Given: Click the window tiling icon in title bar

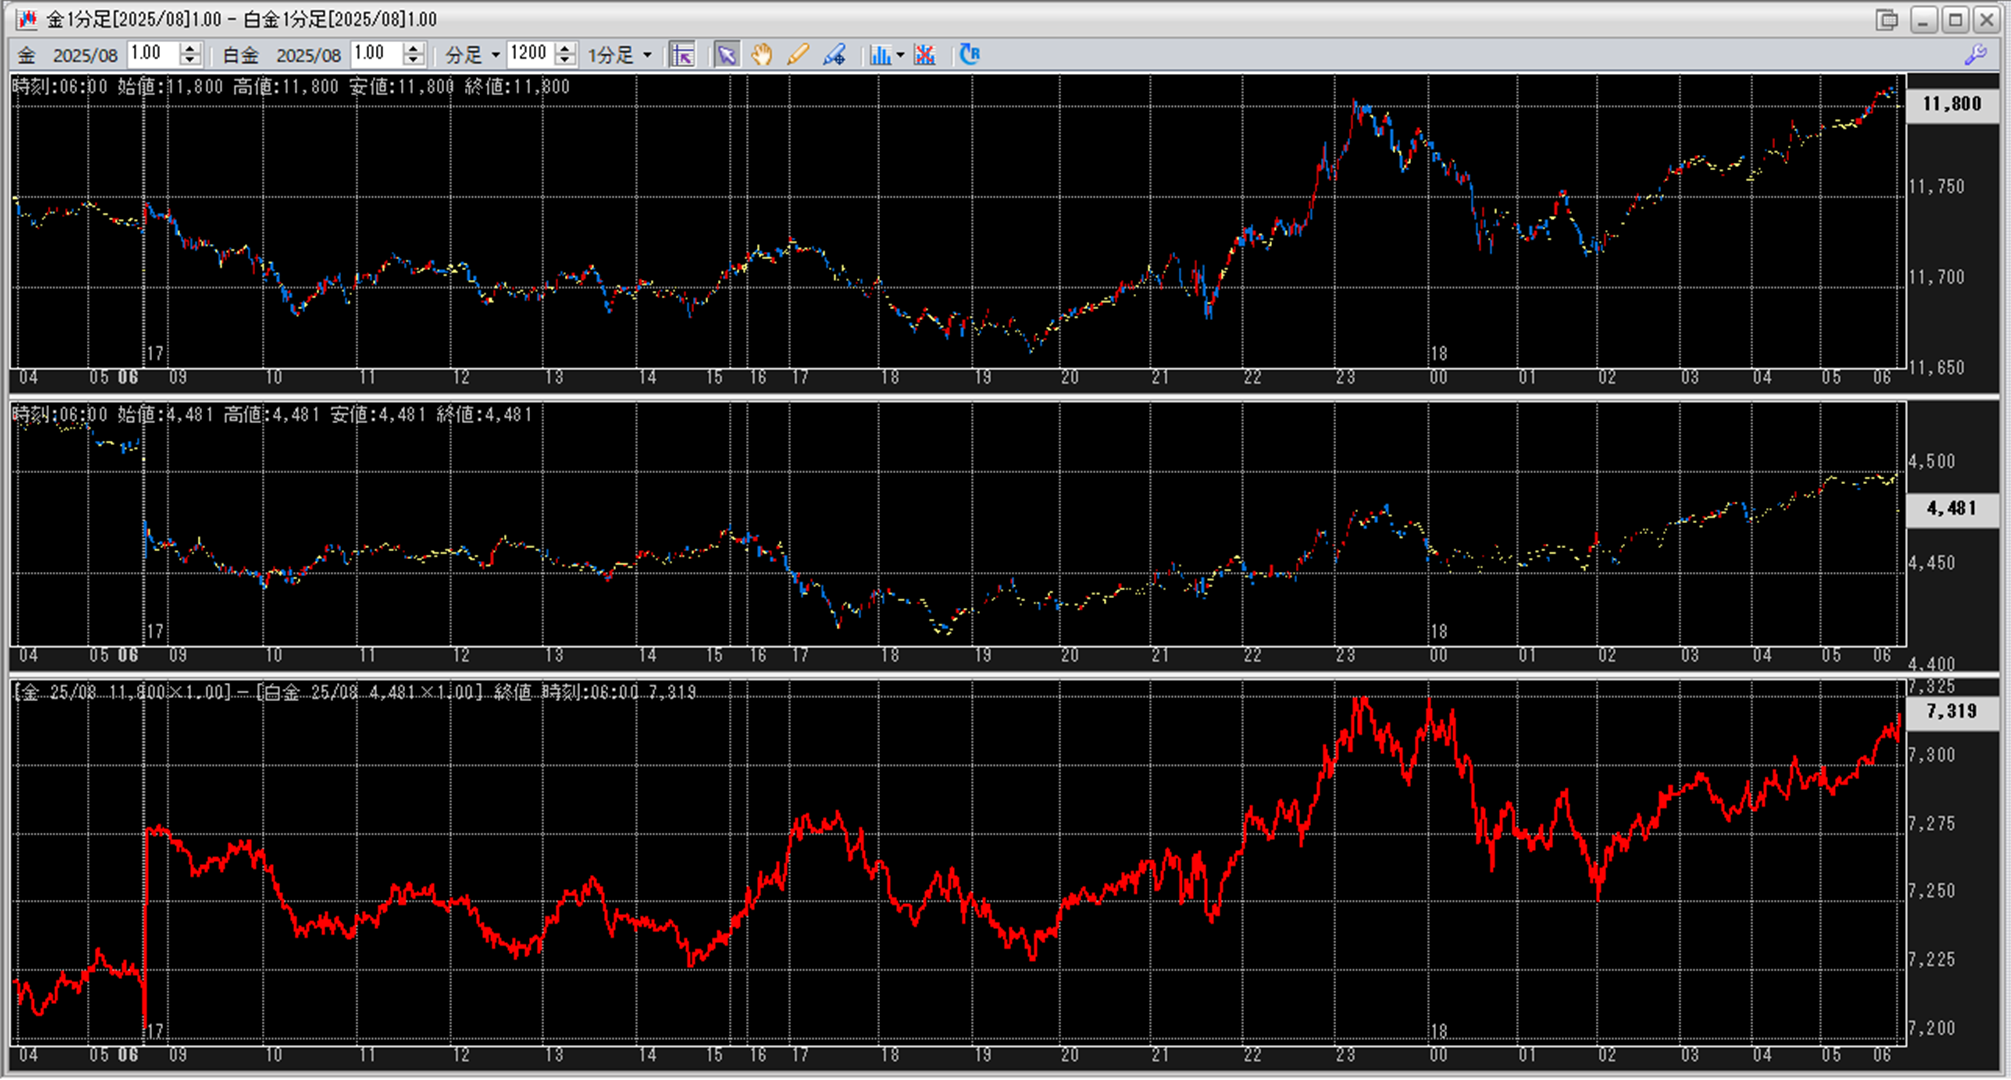Looking at the screenshot, I should click(1886, 19).
